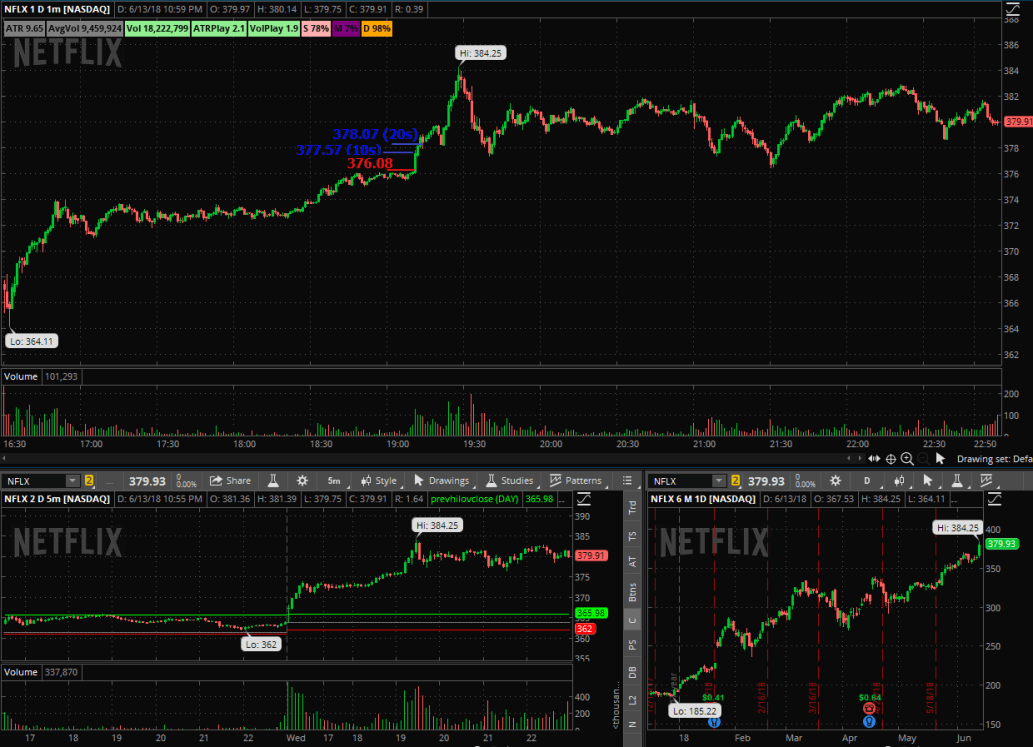Click the candlestick style icon in daily chart toolbar

point(900,481)
